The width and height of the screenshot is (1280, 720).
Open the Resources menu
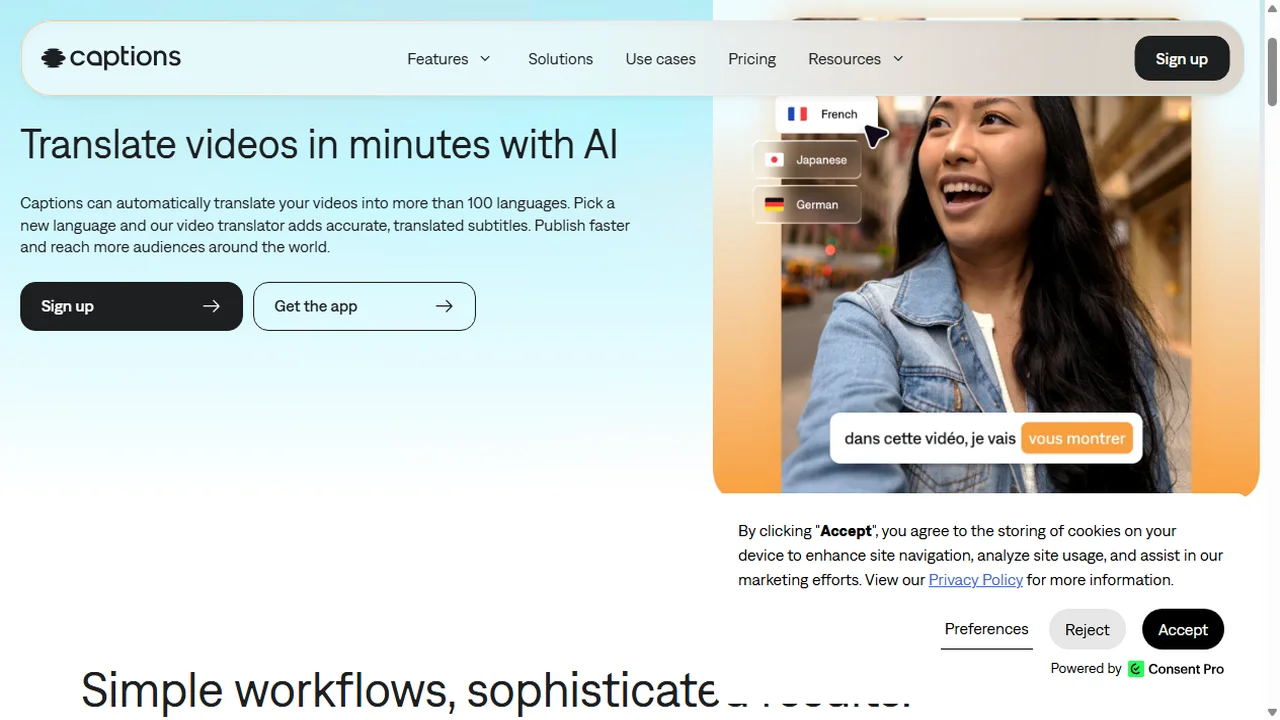point(856,59)
